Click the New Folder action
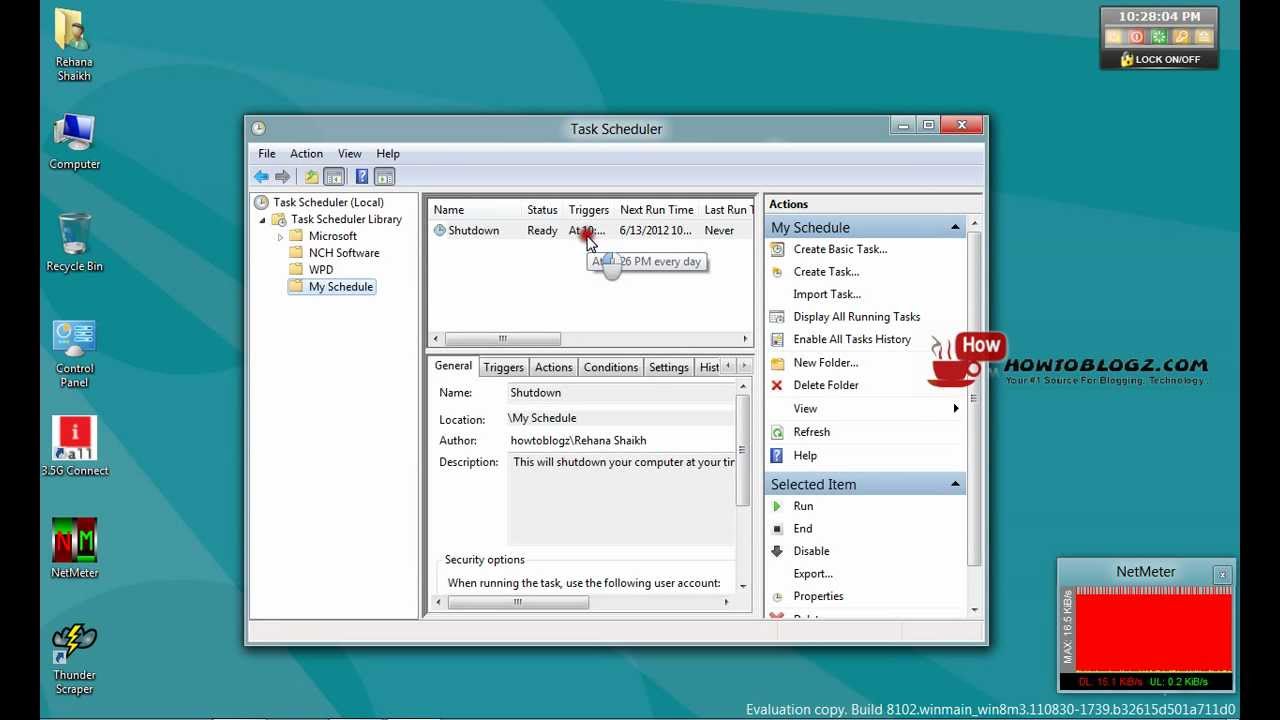This screenshot has width=1280, height=720. pyautogui.click(x=825, y=362)
